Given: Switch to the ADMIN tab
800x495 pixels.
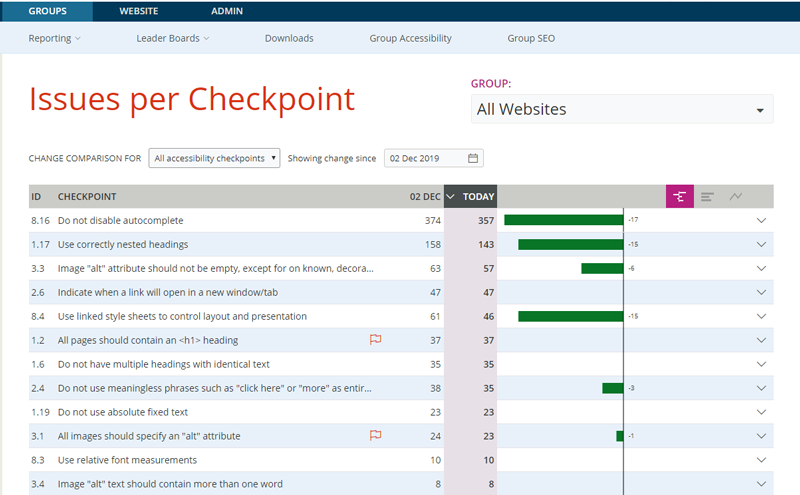Looking at the screenshot, I should coord(227,11).
